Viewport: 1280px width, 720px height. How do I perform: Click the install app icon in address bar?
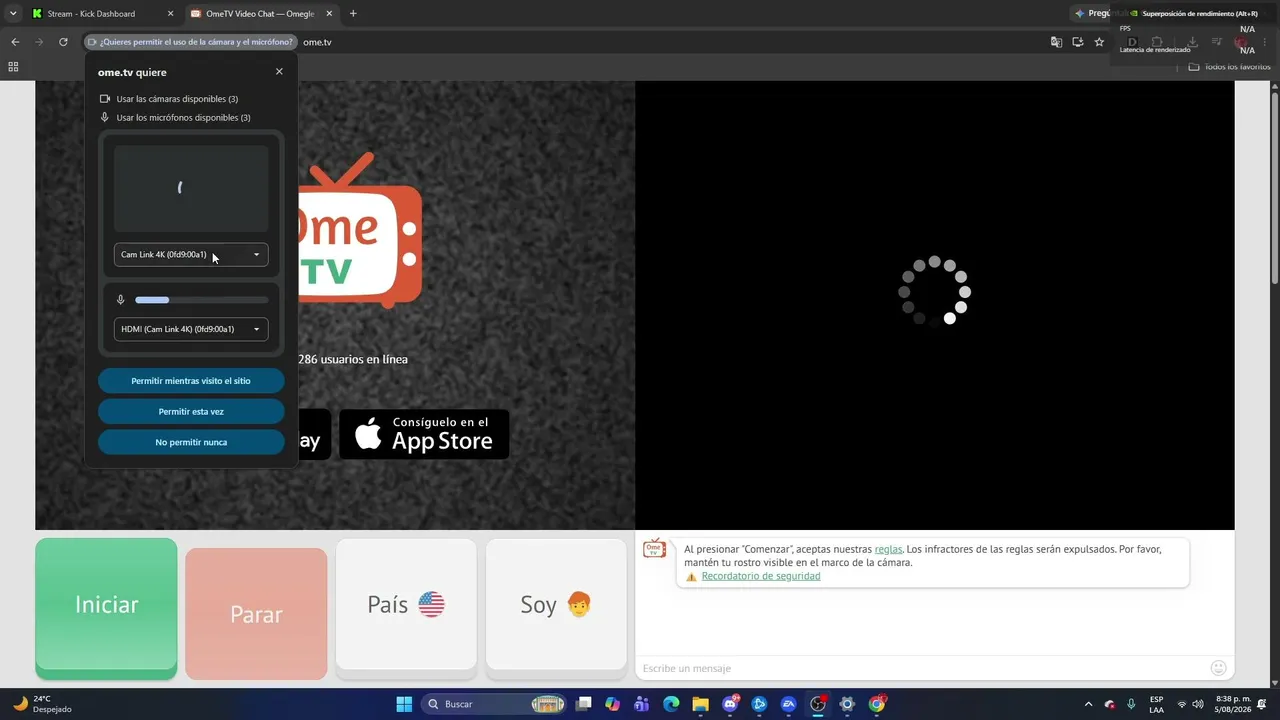1078,42
